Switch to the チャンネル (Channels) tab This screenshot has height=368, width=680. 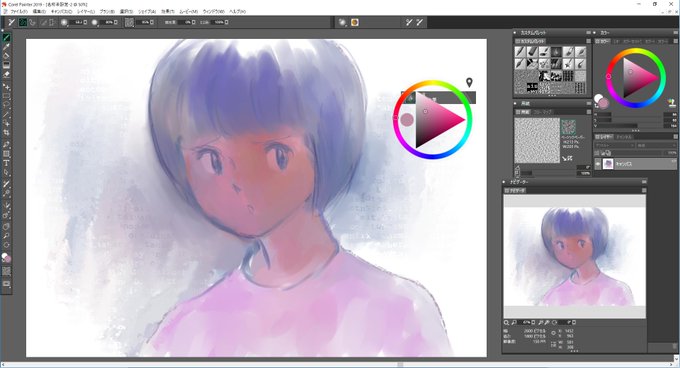[624, 137]
